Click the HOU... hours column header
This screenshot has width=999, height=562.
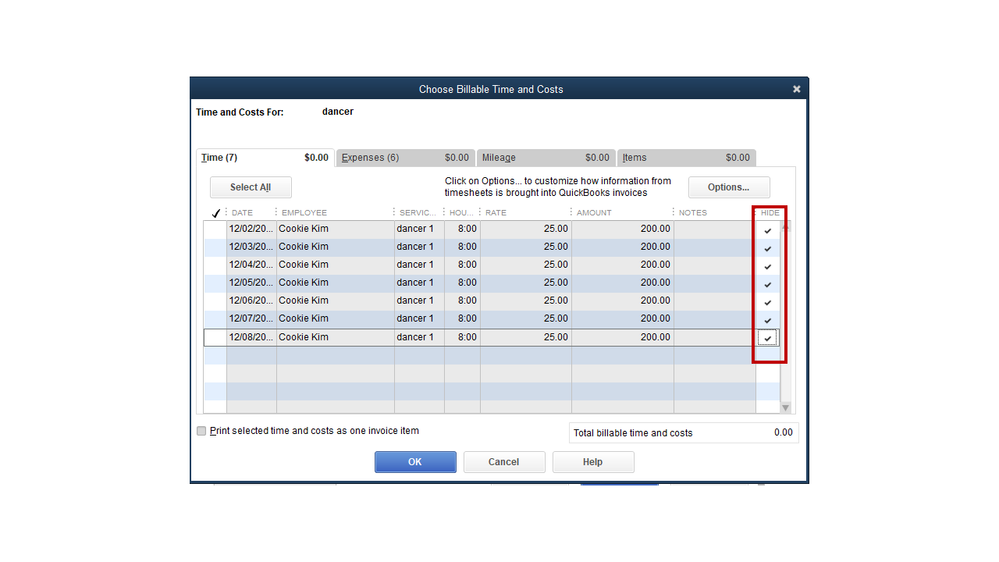click(461, 213)
